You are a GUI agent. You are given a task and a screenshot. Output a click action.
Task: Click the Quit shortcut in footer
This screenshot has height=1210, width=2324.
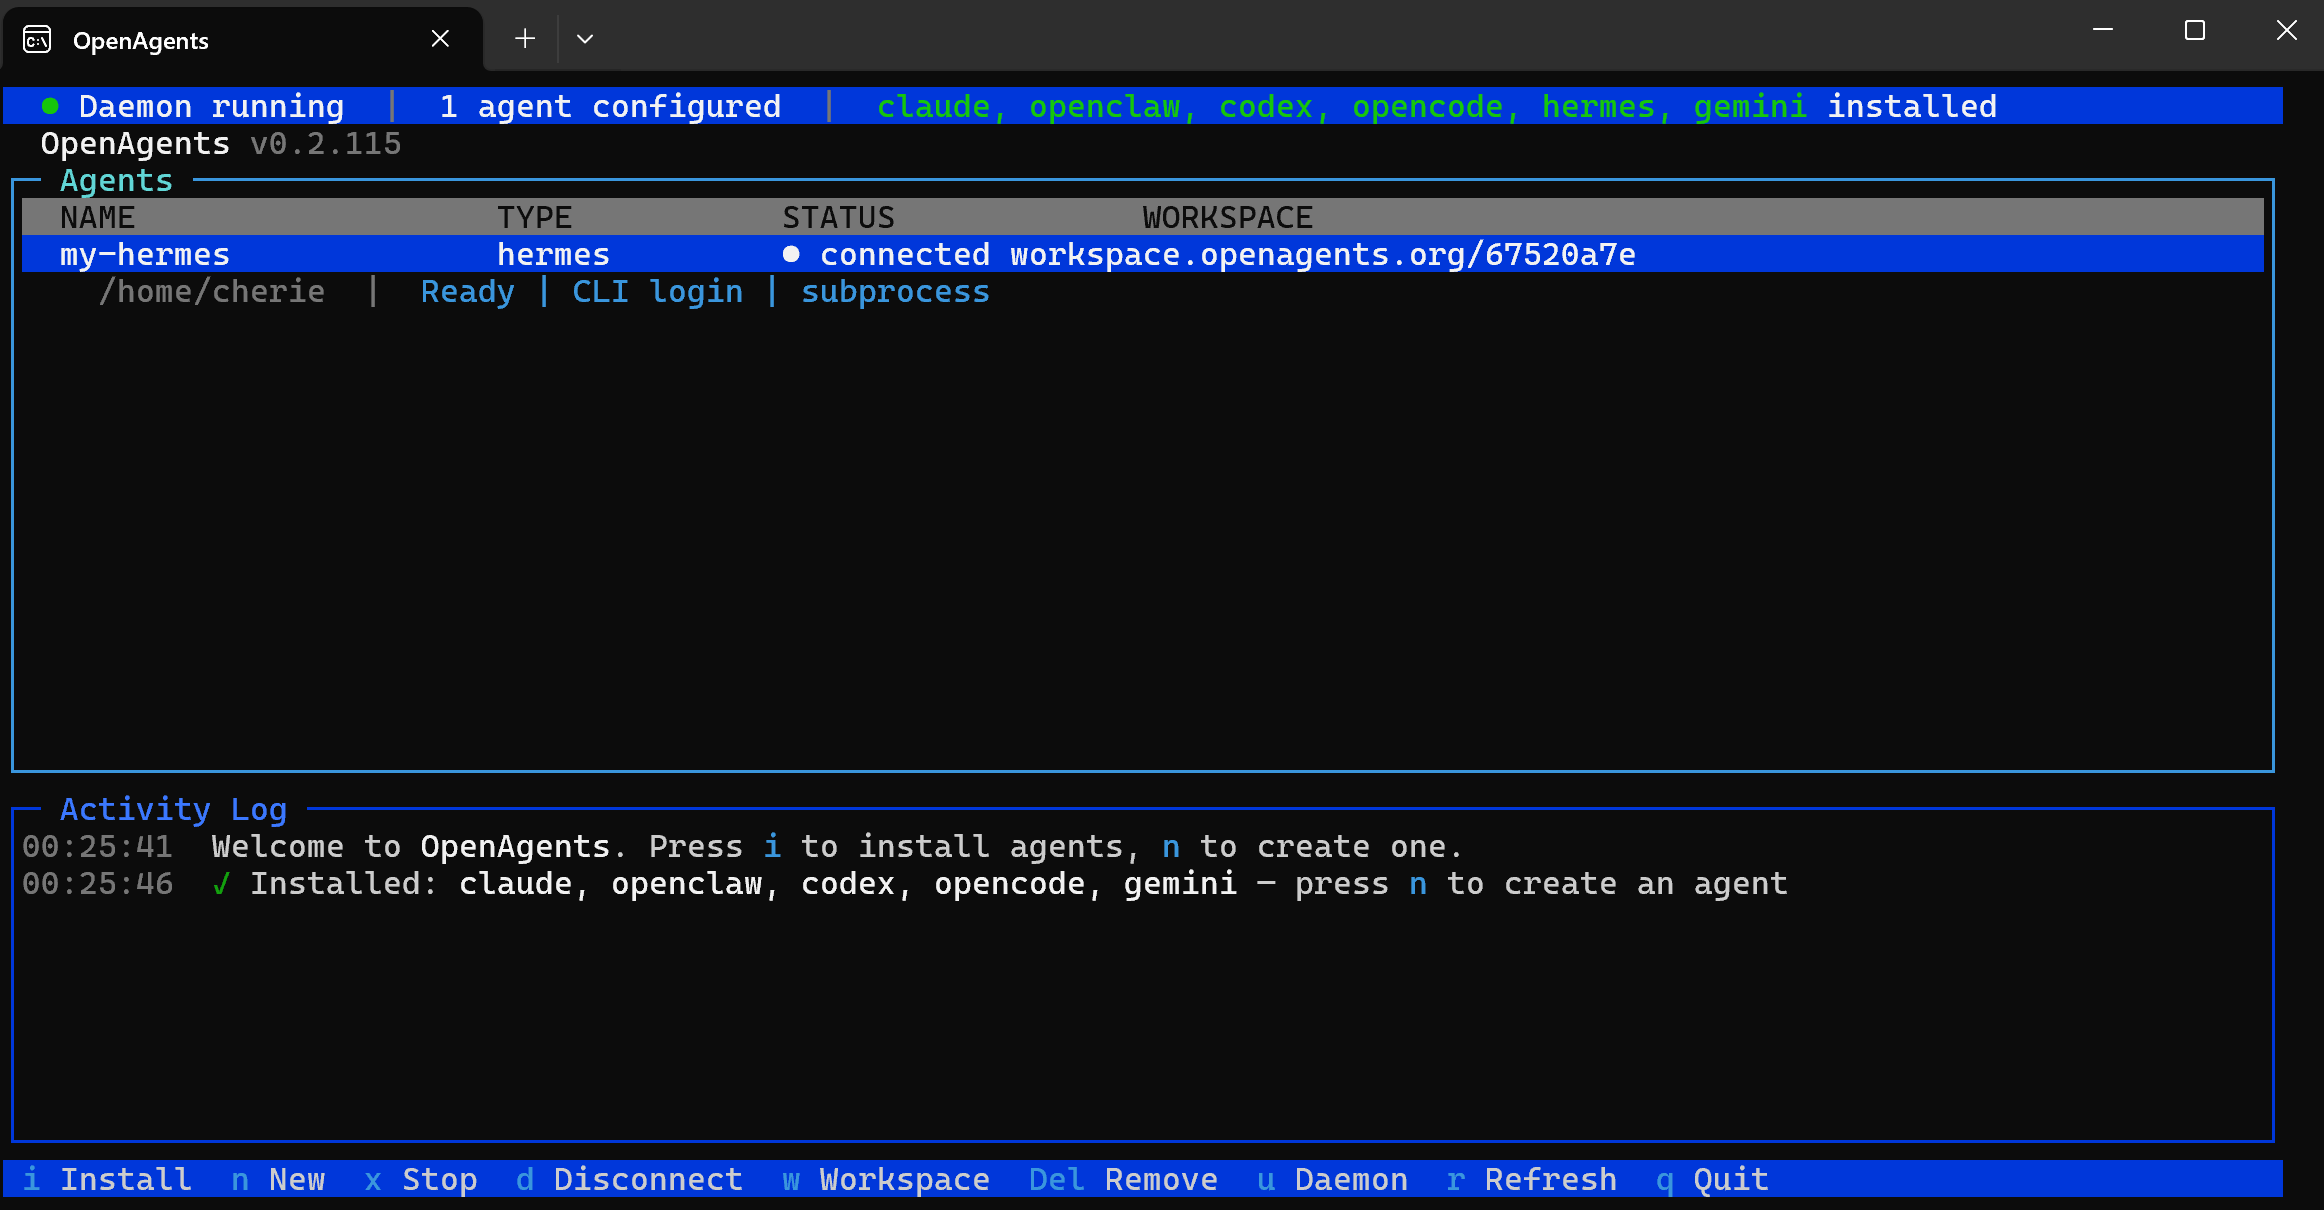coord(1713,1180)
